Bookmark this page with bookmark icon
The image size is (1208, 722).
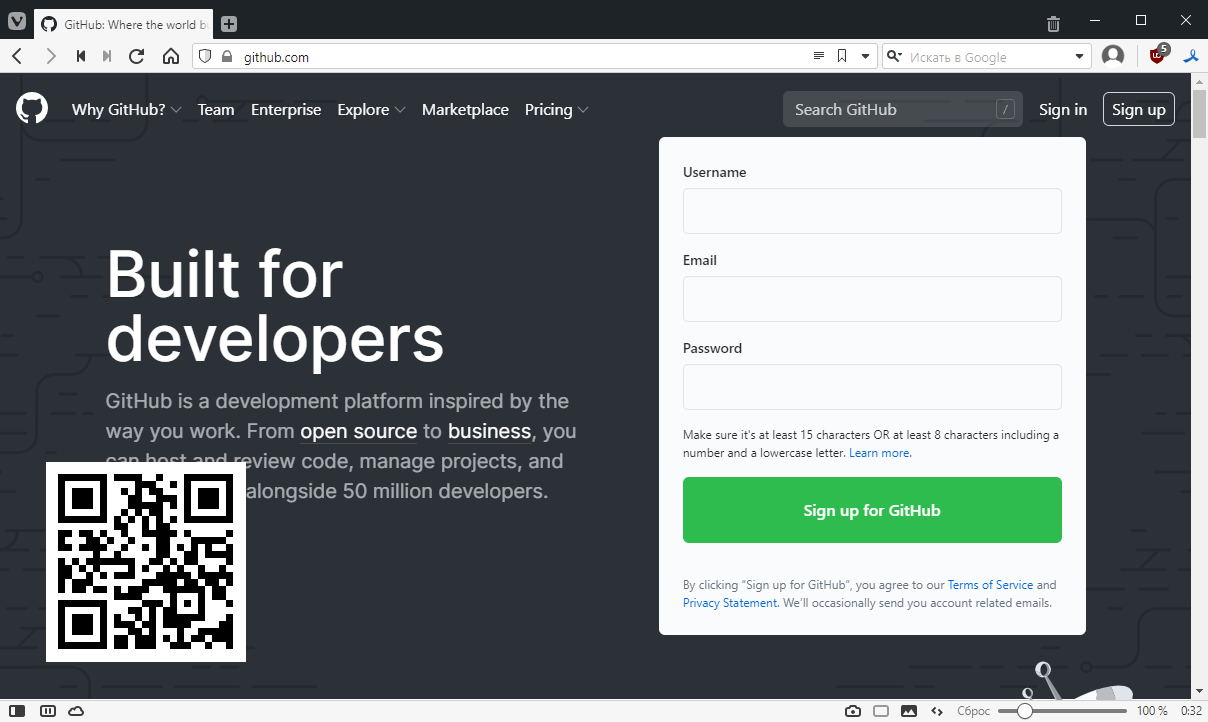tap(842, 57)
